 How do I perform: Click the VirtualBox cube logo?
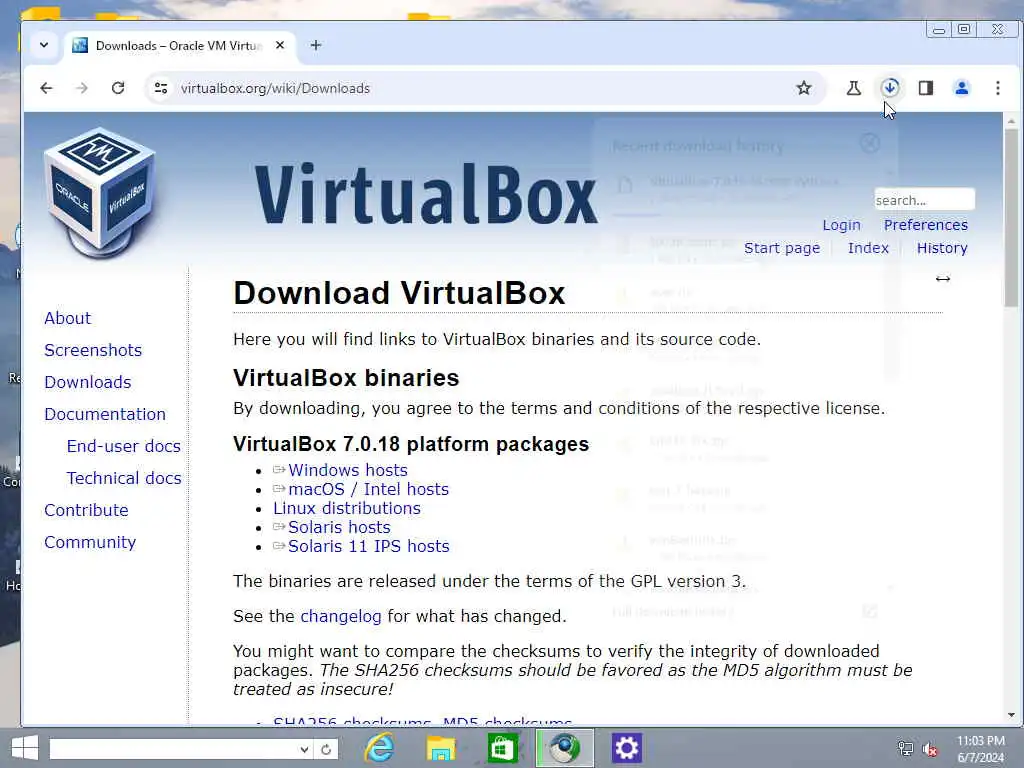click(x=99, y=193)
